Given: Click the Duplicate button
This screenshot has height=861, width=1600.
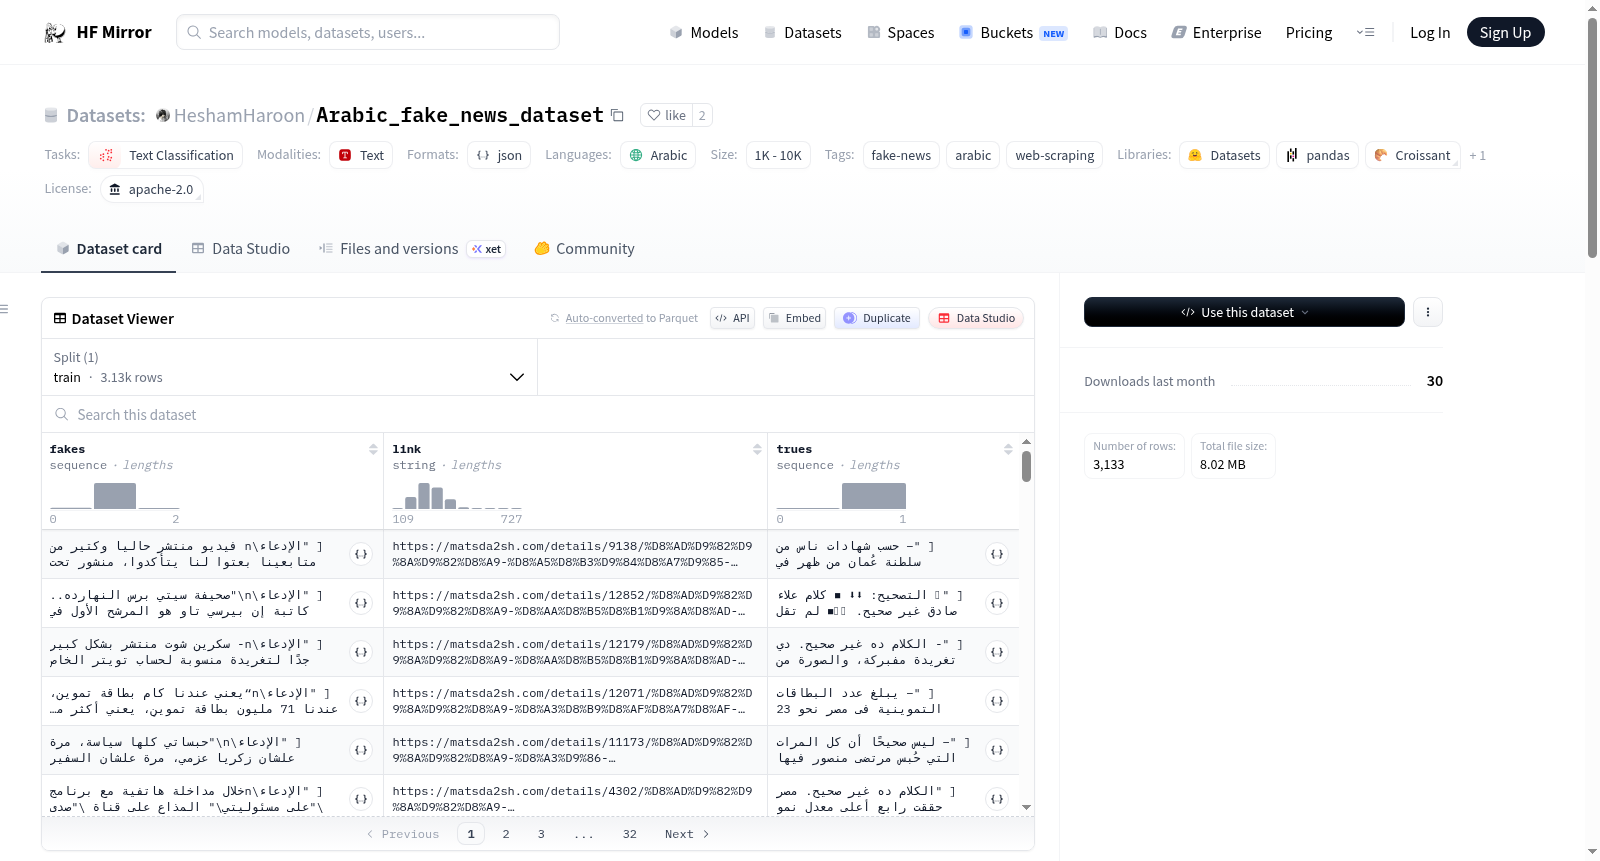Looking at the screenshot, I should pyautogui.click(x=877, y=318).
